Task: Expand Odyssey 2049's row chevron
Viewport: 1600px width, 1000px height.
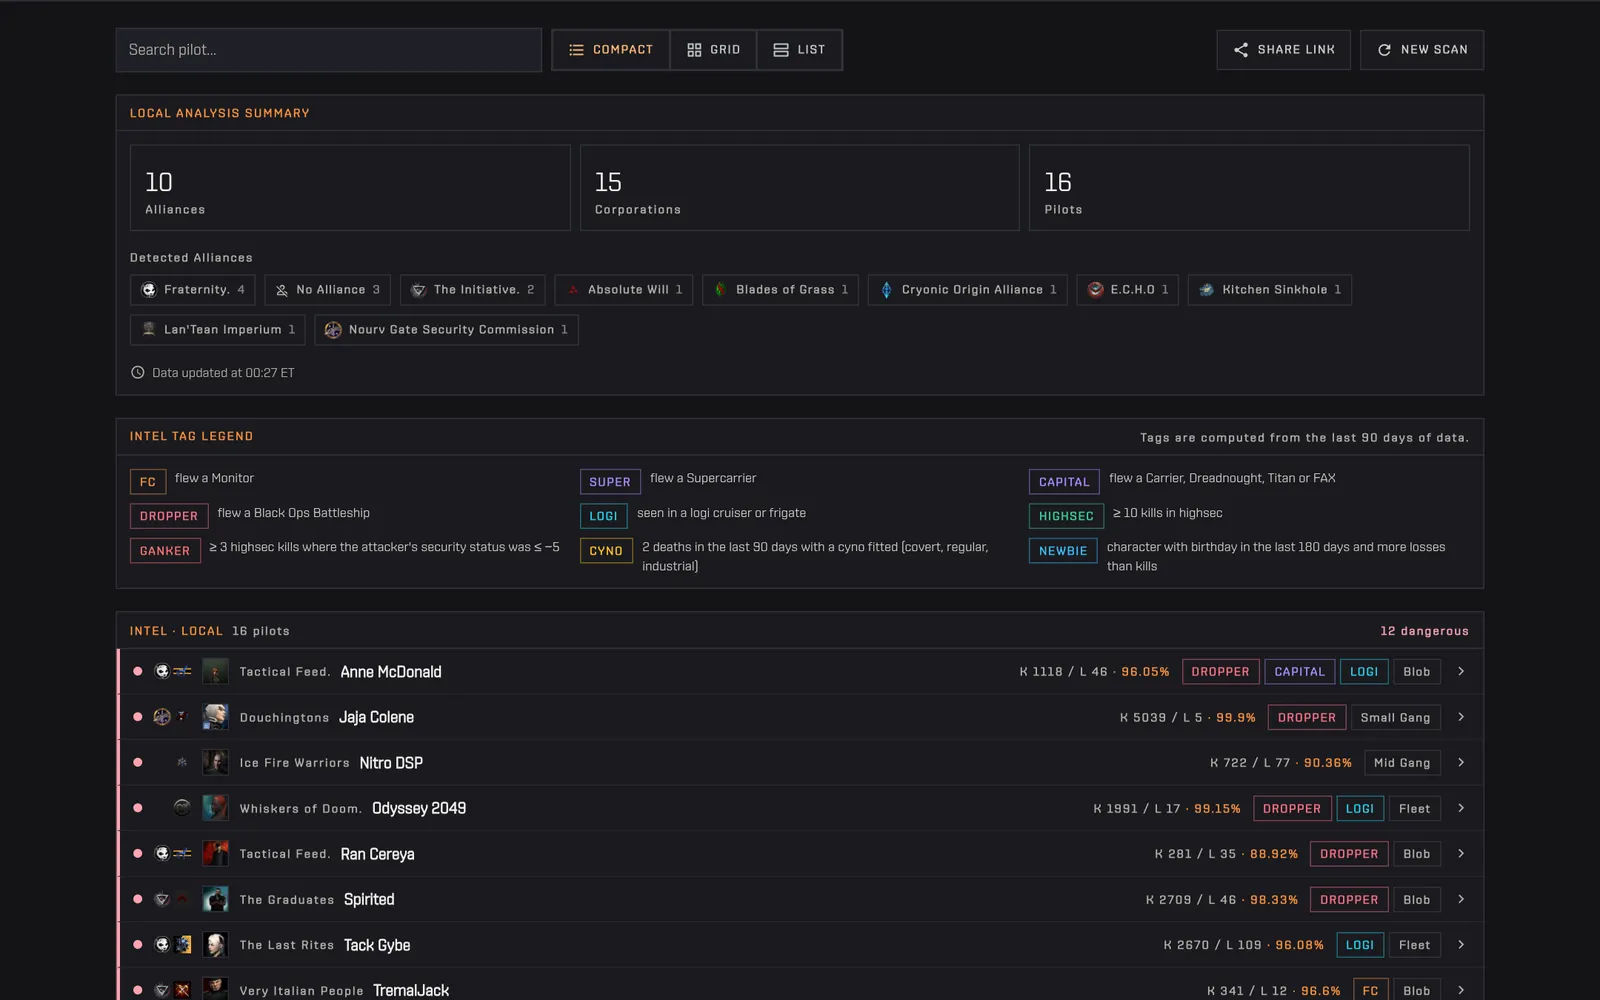Action: [1461, 808]
